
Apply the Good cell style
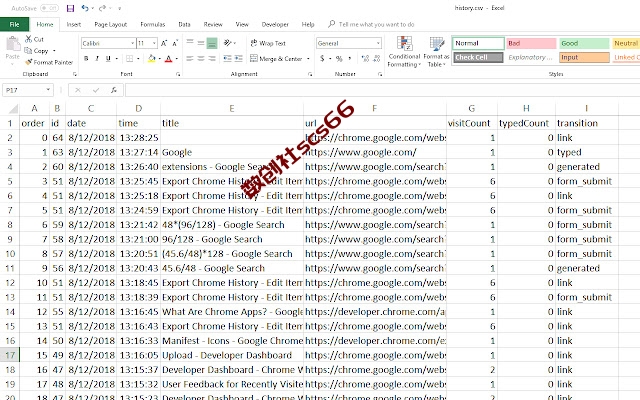click(x=584, y=43)
